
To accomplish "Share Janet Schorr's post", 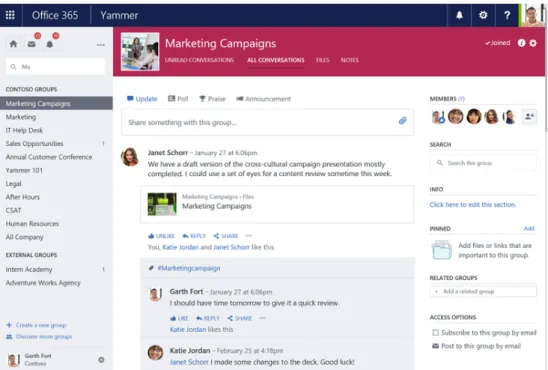I will (226, 236).
